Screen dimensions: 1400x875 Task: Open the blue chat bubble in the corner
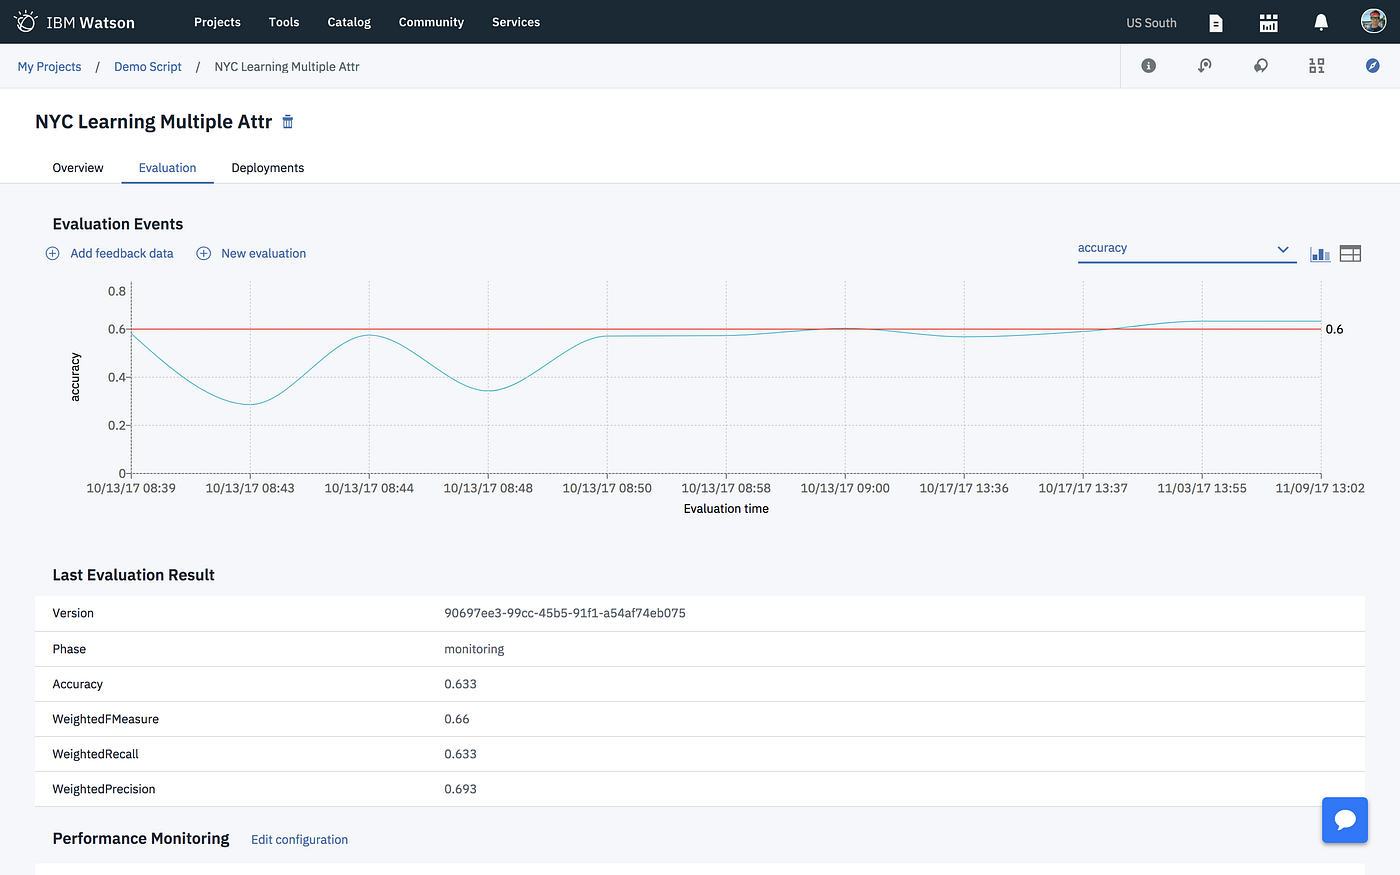1344,820
